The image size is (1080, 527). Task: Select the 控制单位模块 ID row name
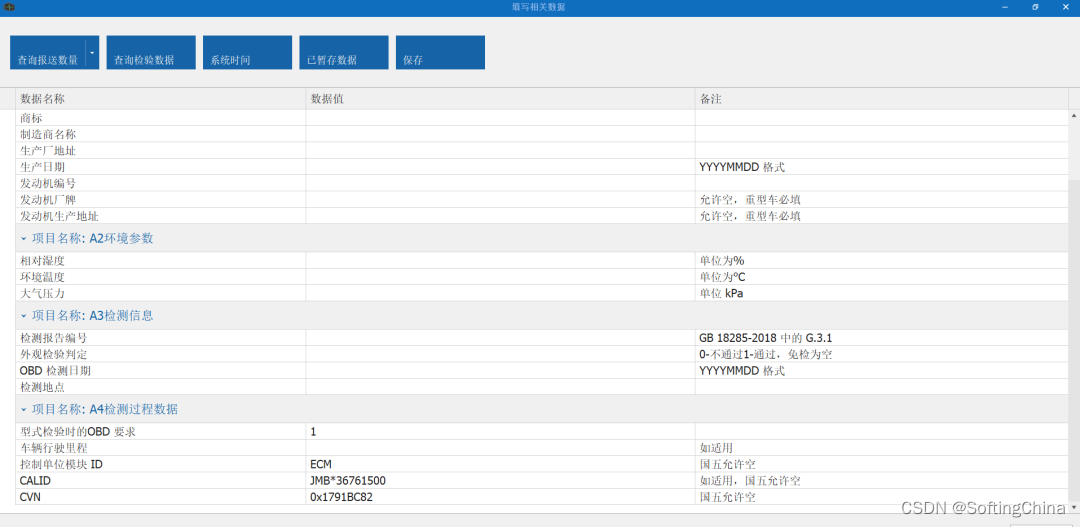(x=62, y=465)
